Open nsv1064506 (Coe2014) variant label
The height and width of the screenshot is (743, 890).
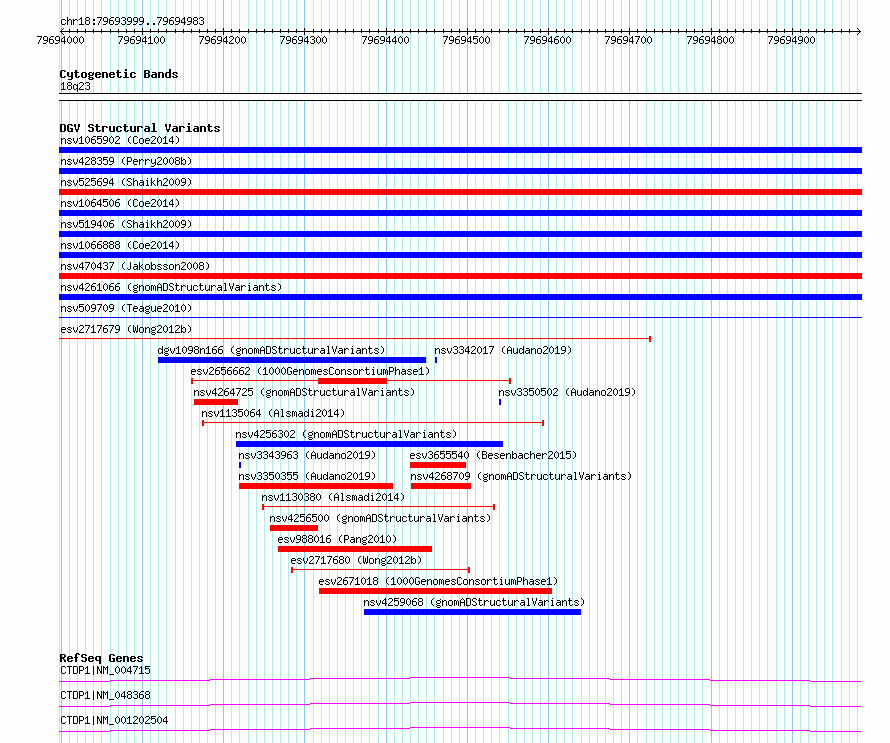120,203
